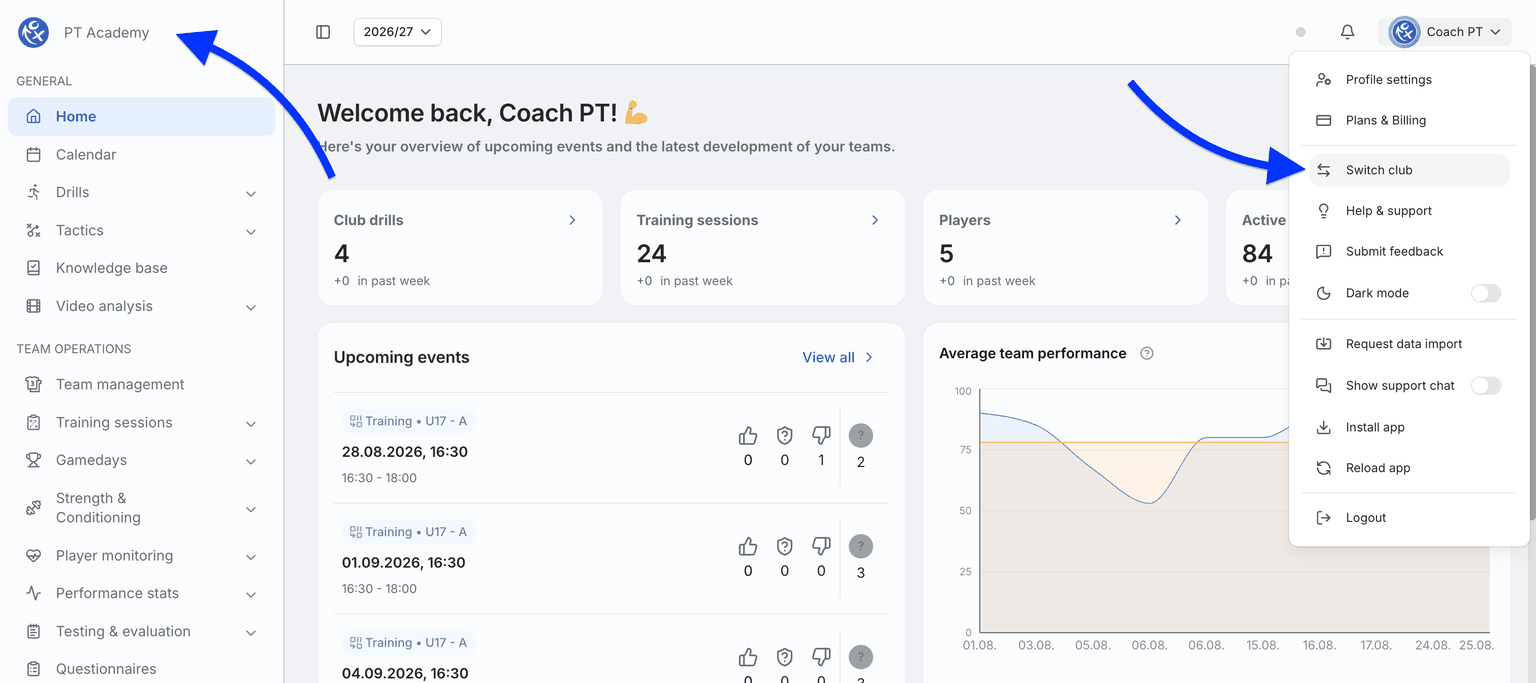
Task: Expand the Performance stats chevron
Action: coord(251,594)
